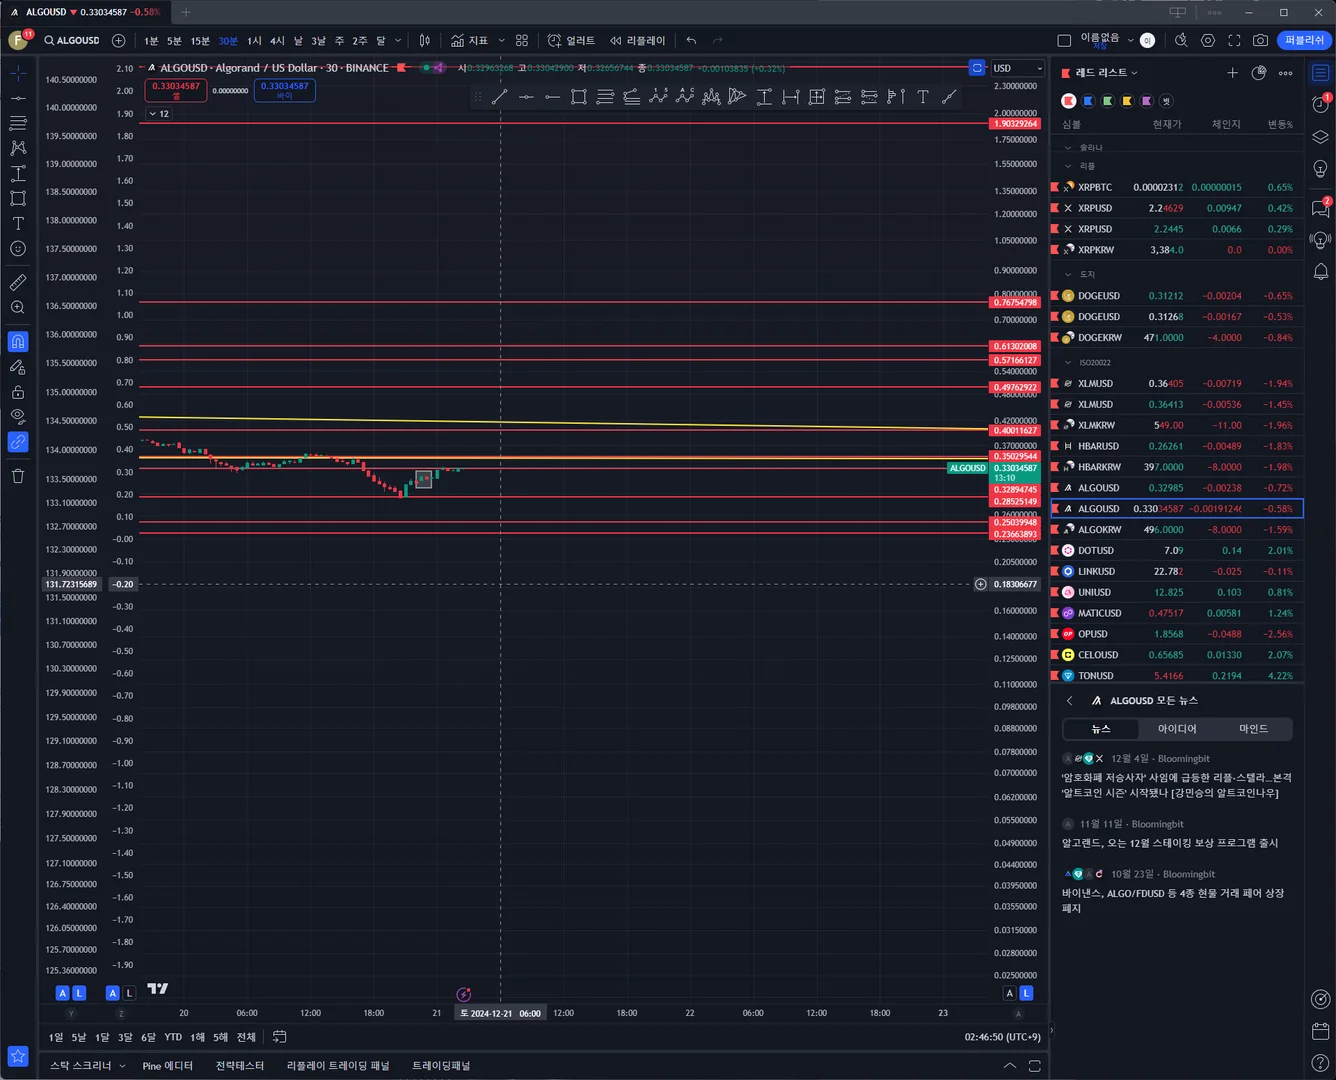The width and height of the screenshot is (1336, 1080).
Task: Select the crosshair cursor tool
Action: (18, 73)
